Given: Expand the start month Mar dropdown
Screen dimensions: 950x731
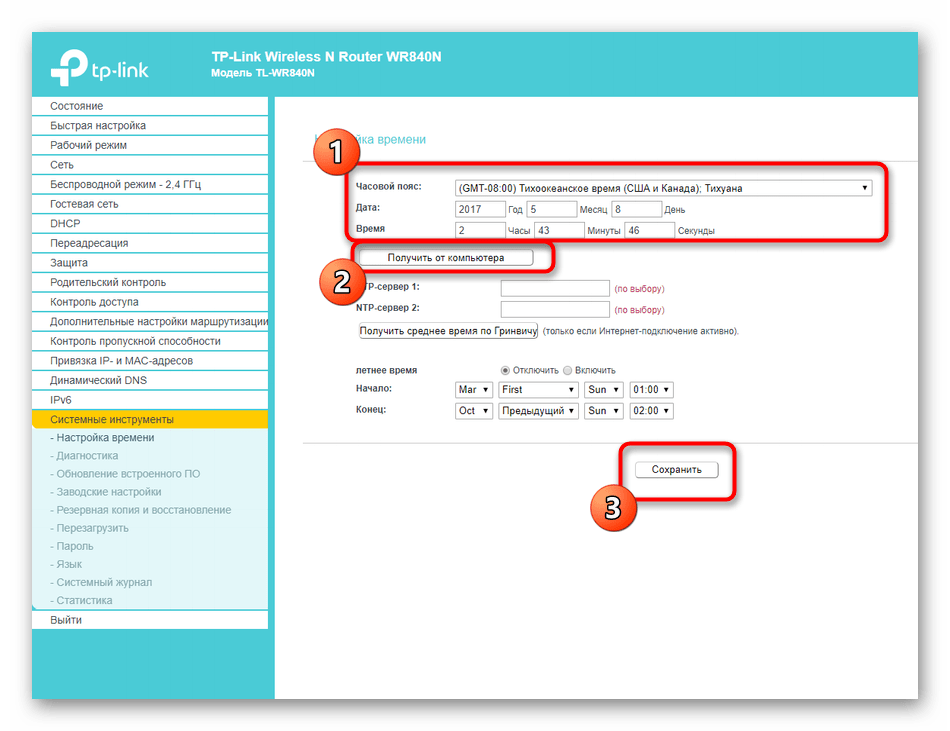Looking at the screenshot, I should (x=473, y=390).
